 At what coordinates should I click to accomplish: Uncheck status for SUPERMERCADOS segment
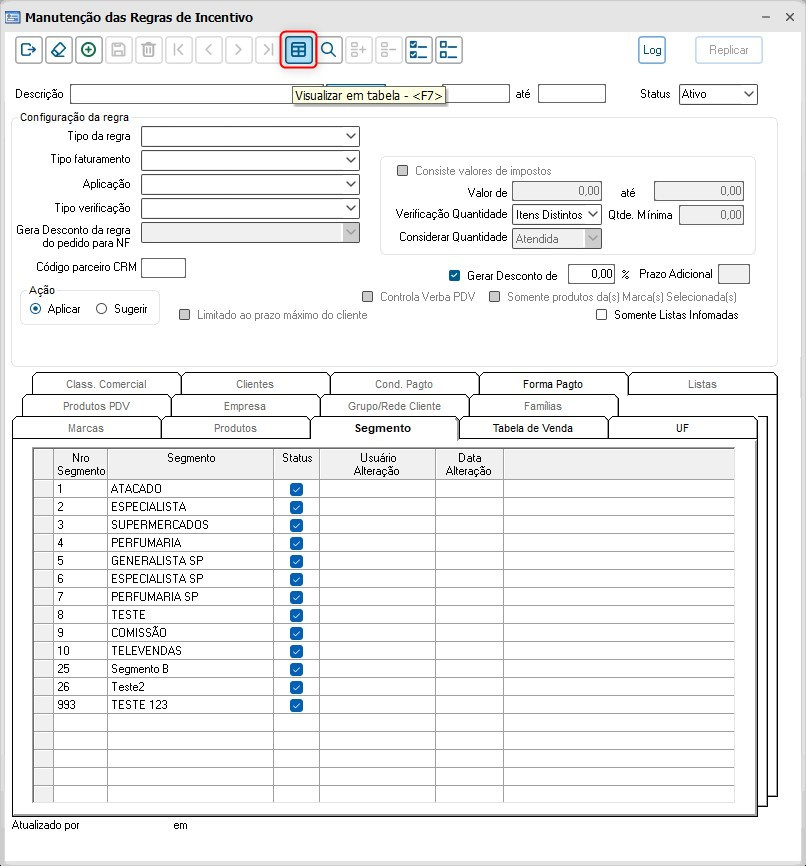[297, 525]
